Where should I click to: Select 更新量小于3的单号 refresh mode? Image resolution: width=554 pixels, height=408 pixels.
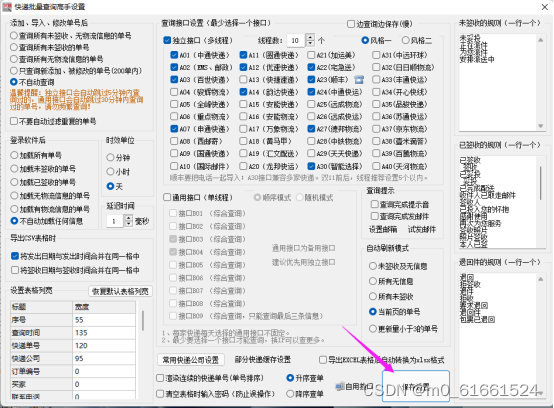tap(372, 329)
